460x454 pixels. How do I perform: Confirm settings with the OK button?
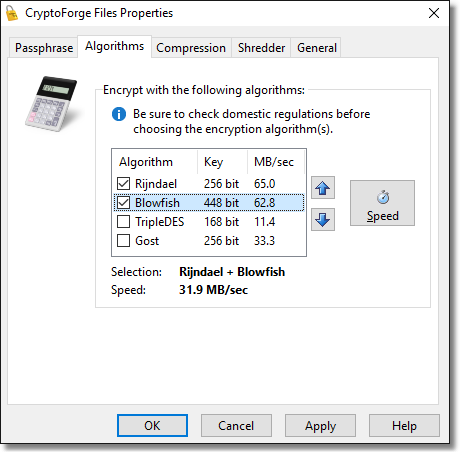coord(152,426)
